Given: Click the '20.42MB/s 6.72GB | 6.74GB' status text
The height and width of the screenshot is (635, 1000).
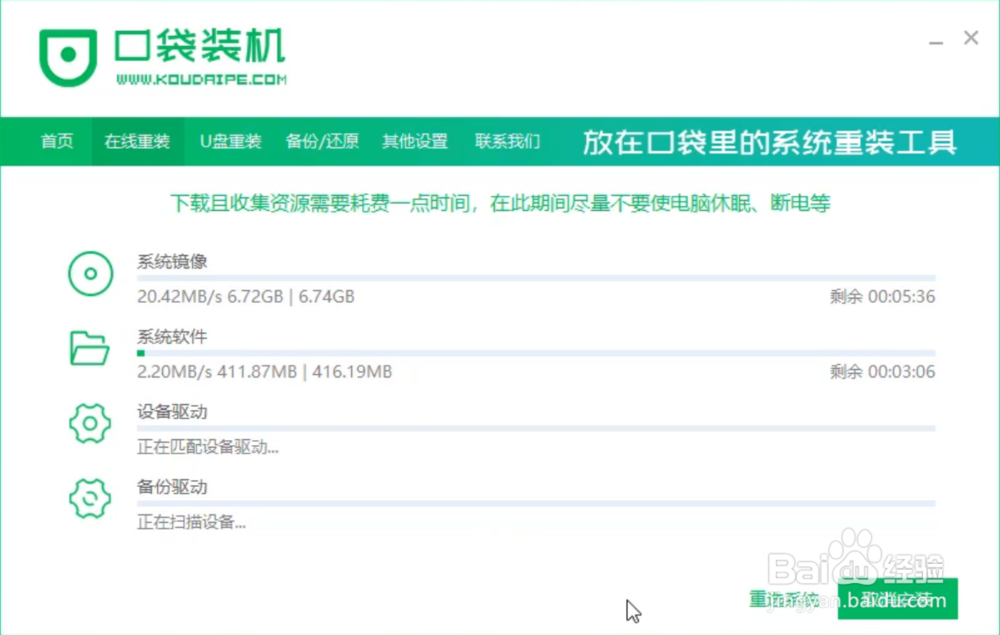Looking at the screenshot, I should 246,296.
